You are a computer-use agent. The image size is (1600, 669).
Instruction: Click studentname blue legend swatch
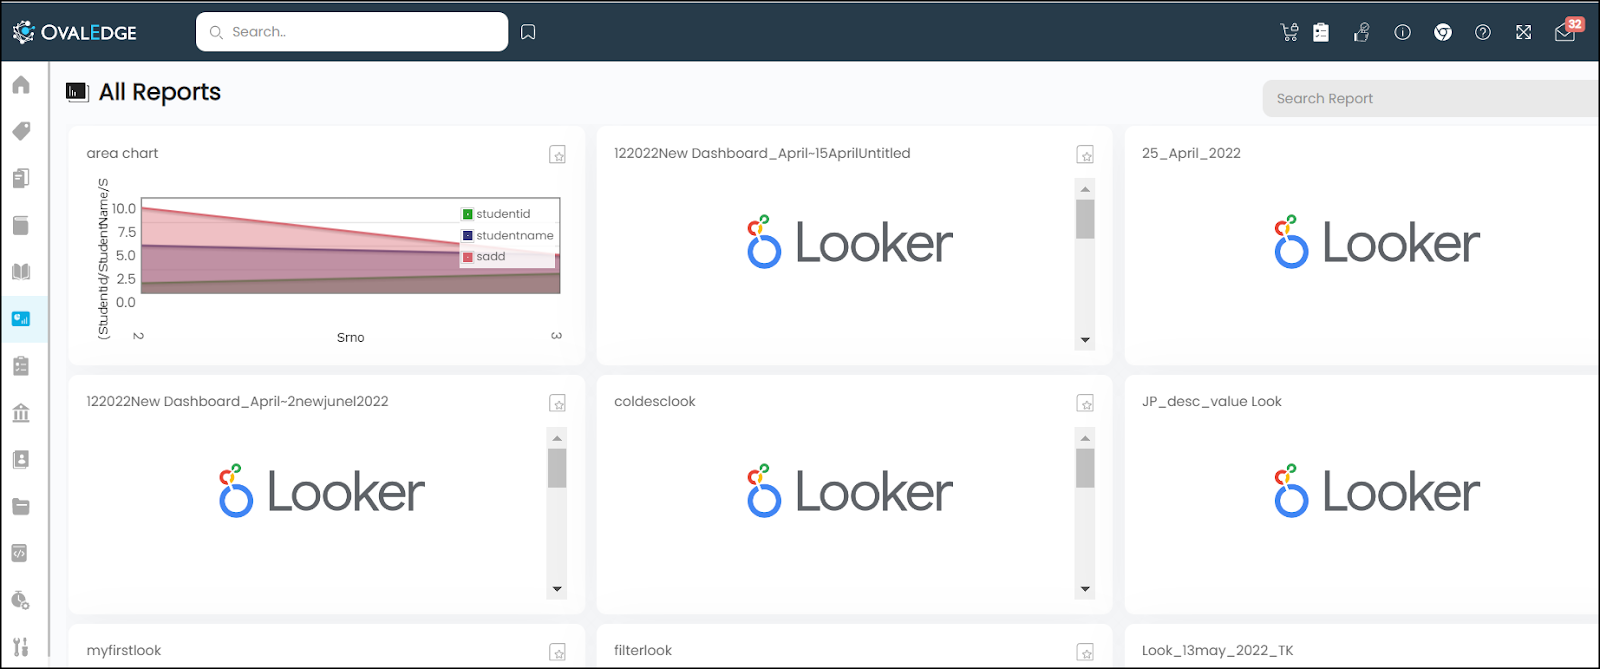pyautogui.click(x=467, y=236)
